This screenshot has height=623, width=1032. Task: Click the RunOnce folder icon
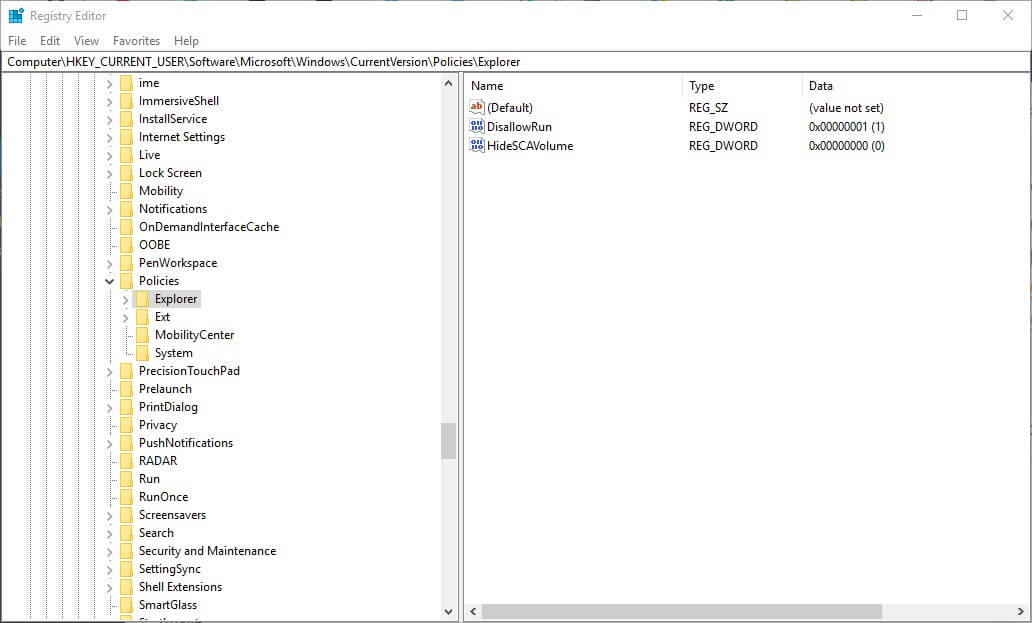pyautogui.click(x=126, y=497)
